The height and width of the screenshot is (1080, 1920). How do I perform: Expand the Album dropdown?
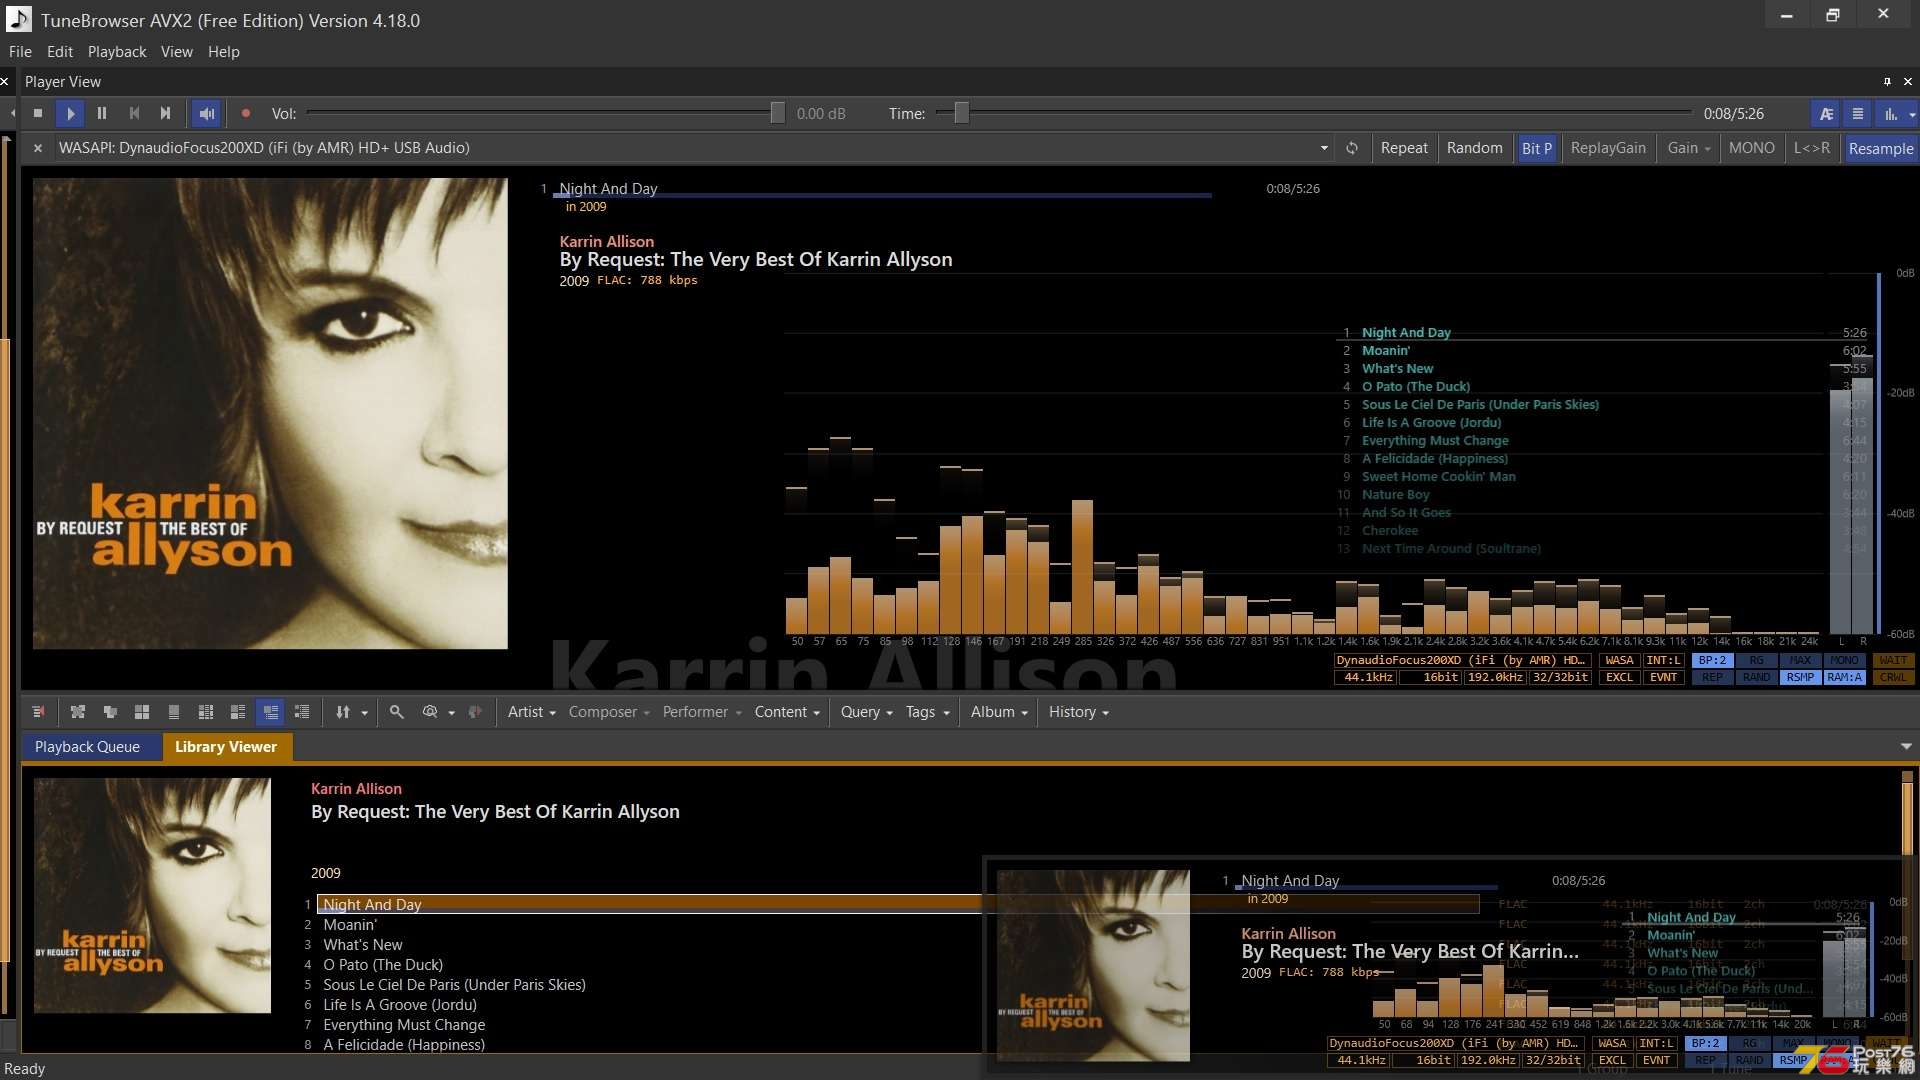(x=999, y=712)
